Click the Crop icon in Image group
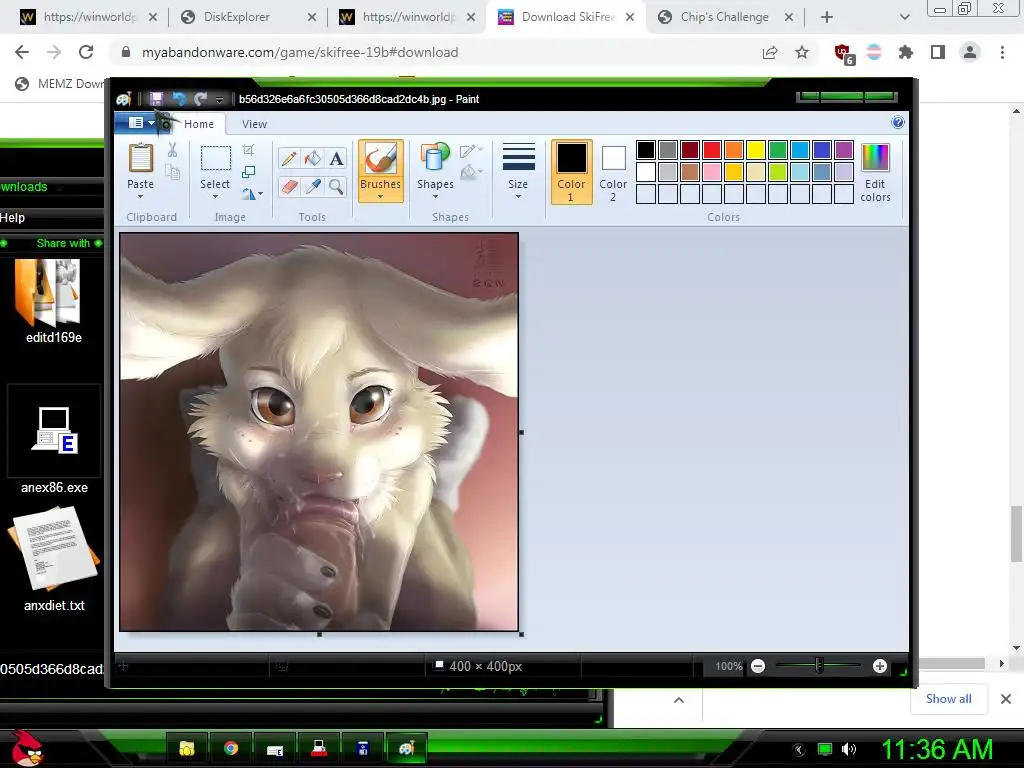Viewport: 1024px width, 768px height. [x=249, y=150]
